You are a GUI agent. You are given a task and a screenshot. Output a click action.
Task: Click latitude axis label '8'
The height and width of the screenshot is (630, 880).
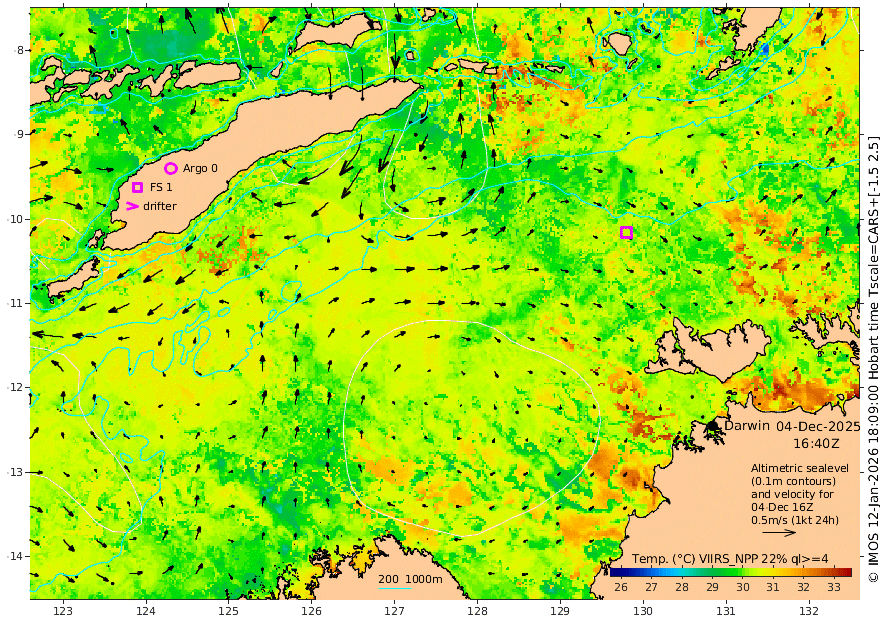20,50
